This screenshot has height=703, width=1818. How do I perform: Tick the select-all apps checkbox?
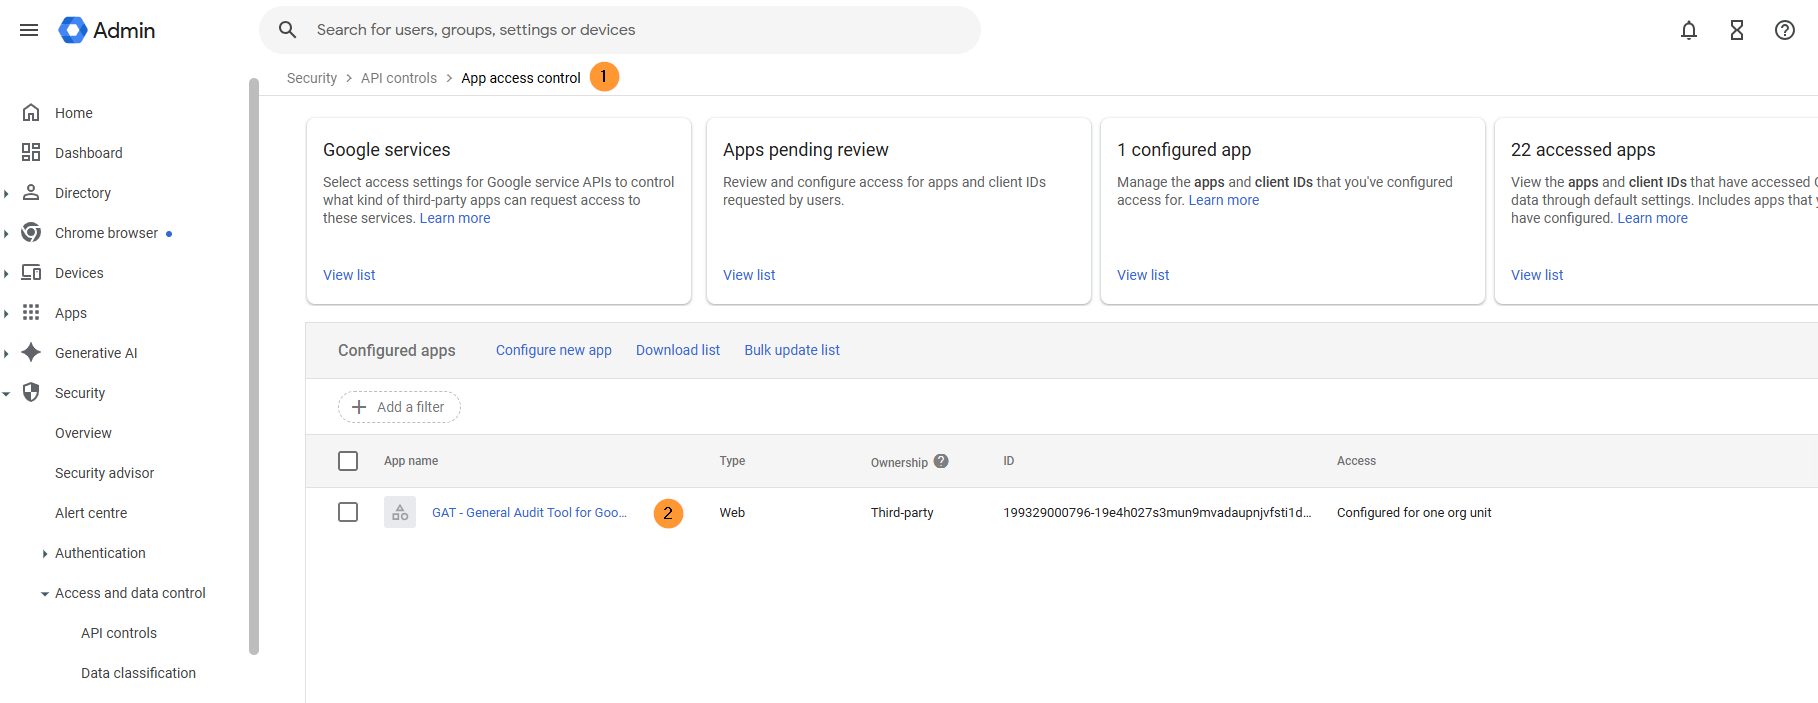(x=348, y=461)
